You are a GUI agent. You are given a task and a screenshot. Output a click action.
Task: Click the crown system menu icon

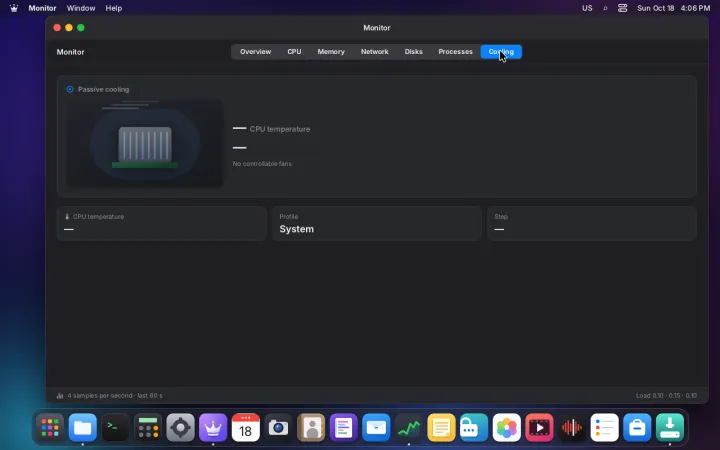pos(14,8)
